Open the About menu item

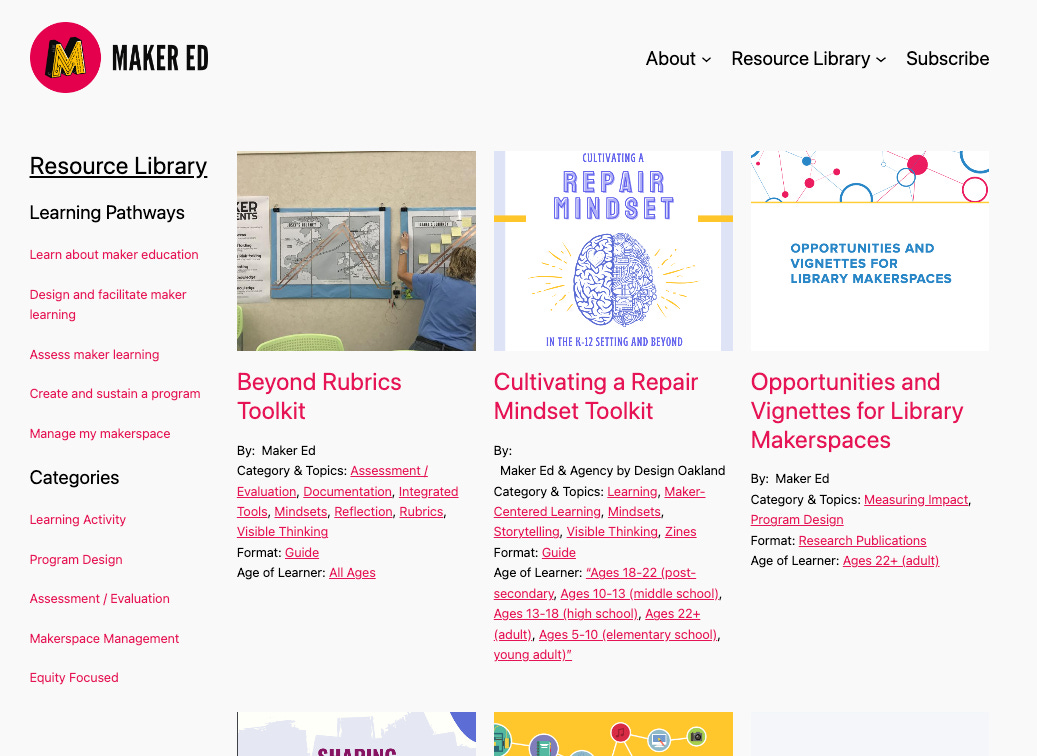click(671, 59)
